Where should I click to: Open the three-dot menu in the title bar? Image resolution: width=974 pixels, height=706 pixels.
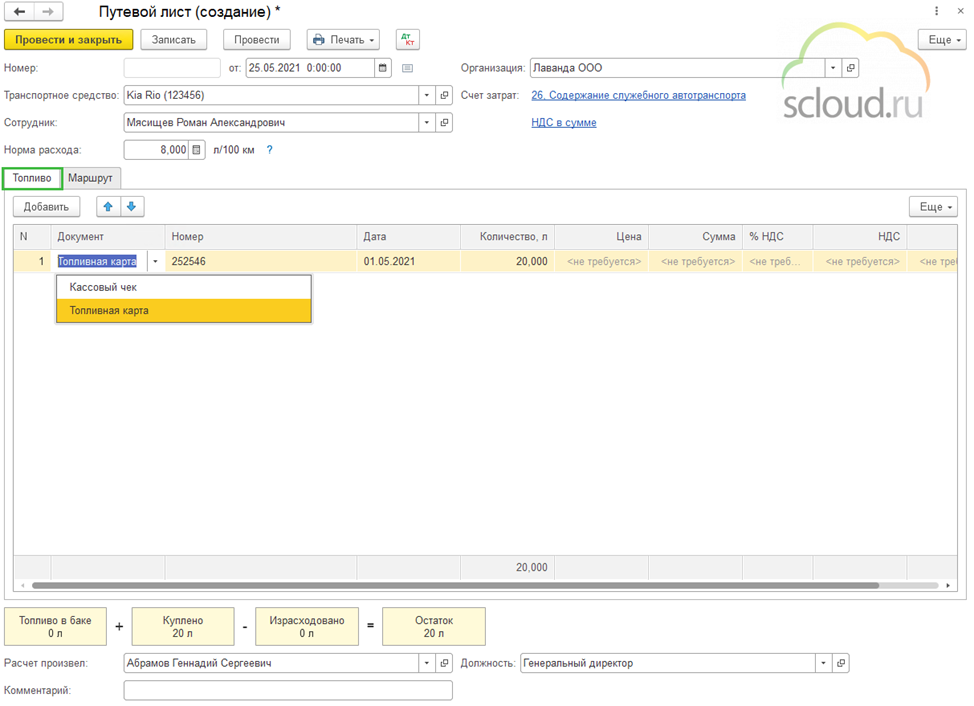(937, 11)
